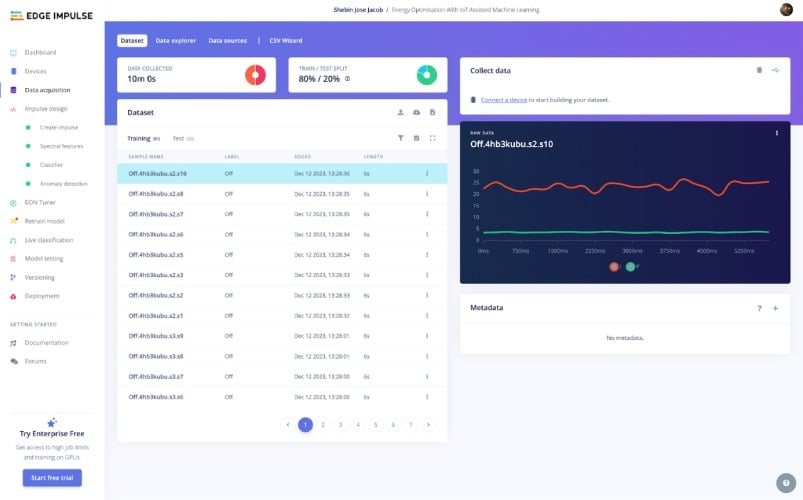Add metadata with plus icon

[x=775, y=308]
